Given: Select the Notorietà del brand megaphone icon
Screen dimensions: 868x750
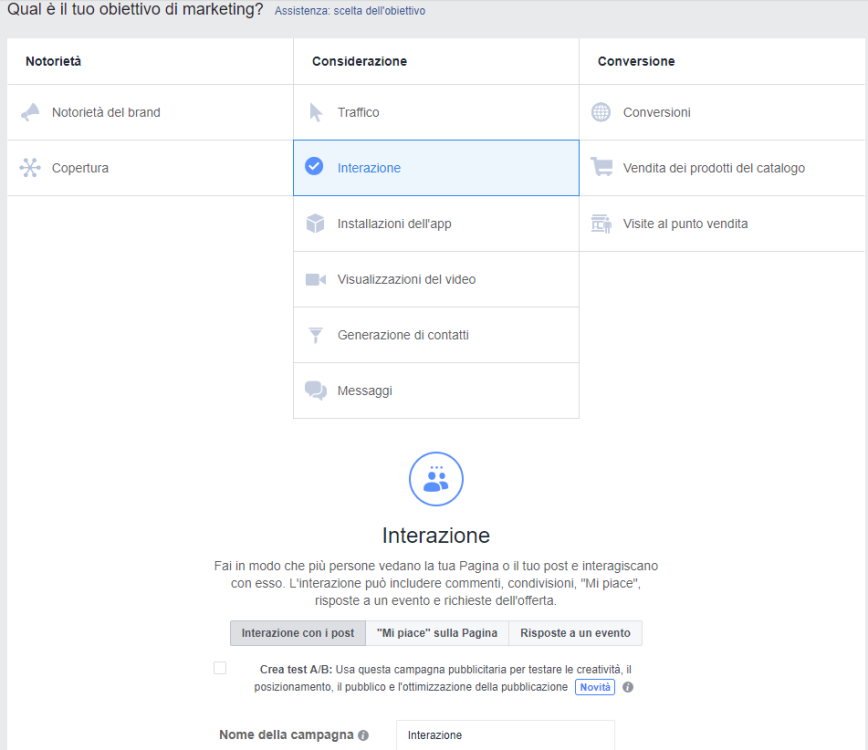Looking at the screenshot, I should click(x=31, y=112).
